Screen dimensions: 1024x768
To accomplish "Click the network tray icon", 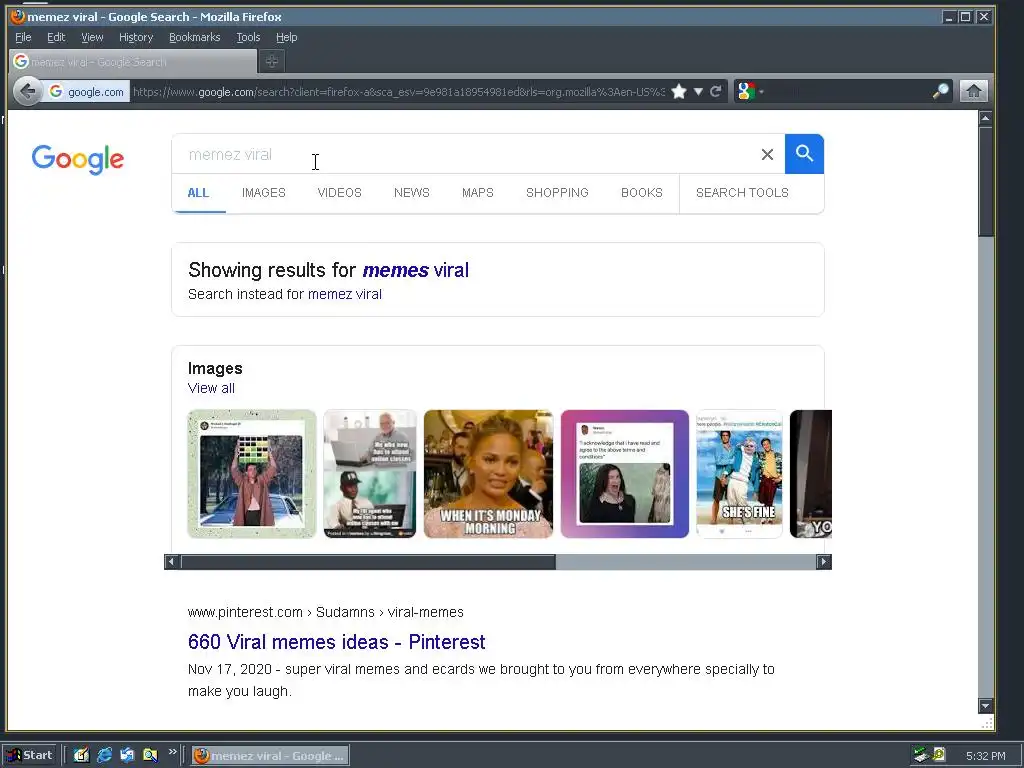I will tap(921, 755).
